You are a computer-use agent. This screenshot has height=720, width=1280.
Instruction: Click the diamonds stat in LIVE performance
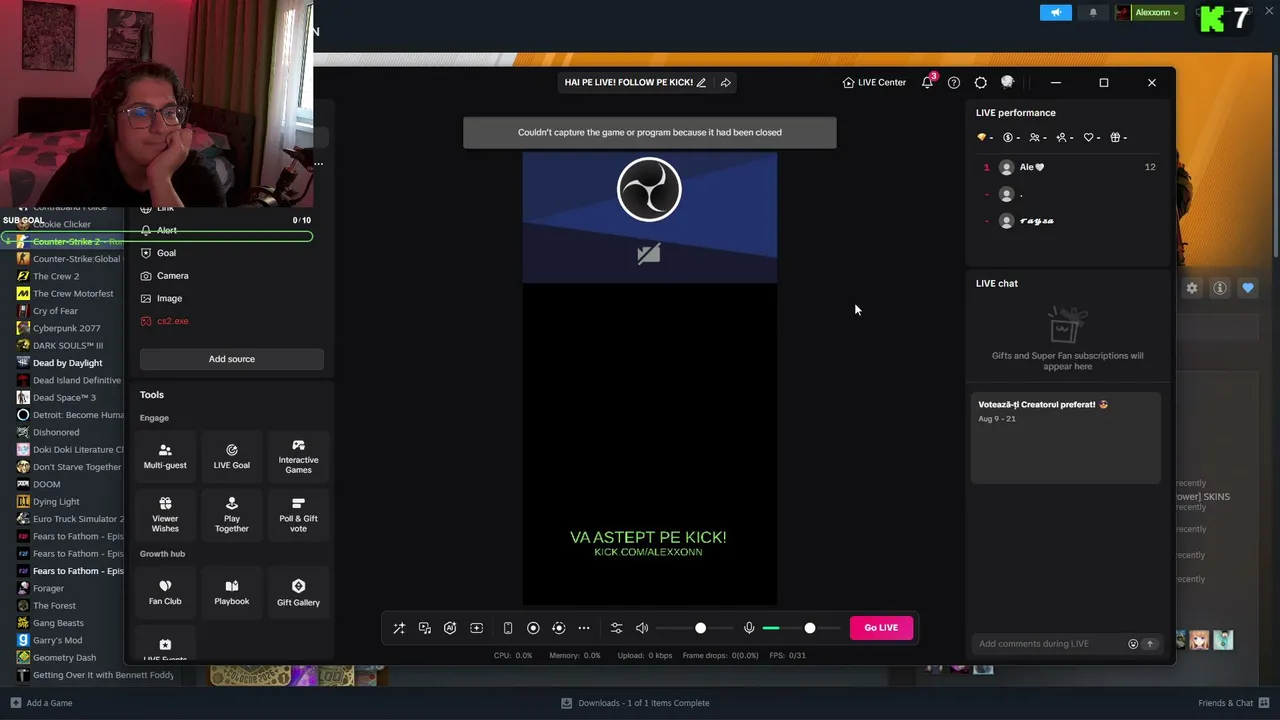point(985,138)
